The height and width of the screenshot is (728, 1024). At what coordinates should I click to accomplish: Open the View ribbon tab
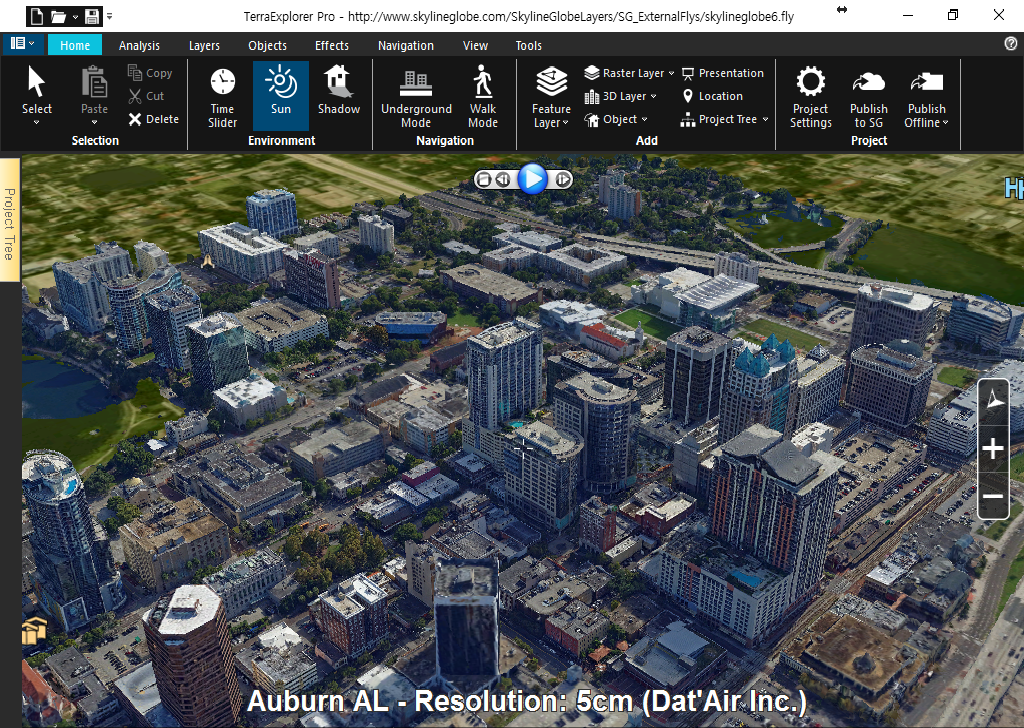tap(475, 45)
